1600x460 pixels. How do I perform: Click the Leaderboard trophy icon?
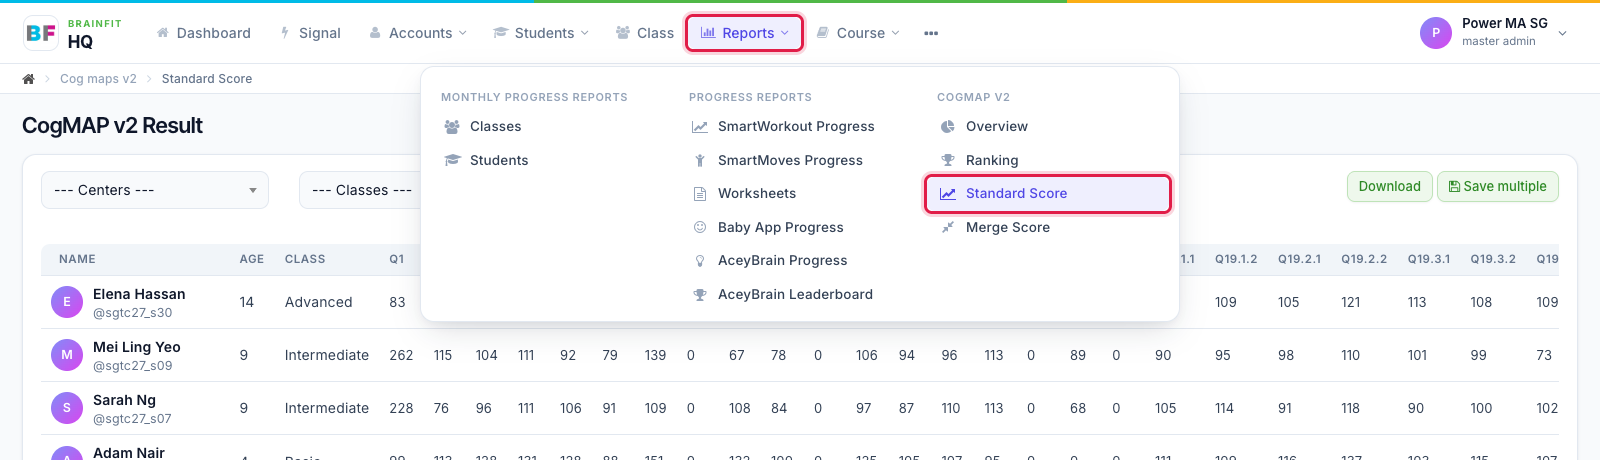700,294
